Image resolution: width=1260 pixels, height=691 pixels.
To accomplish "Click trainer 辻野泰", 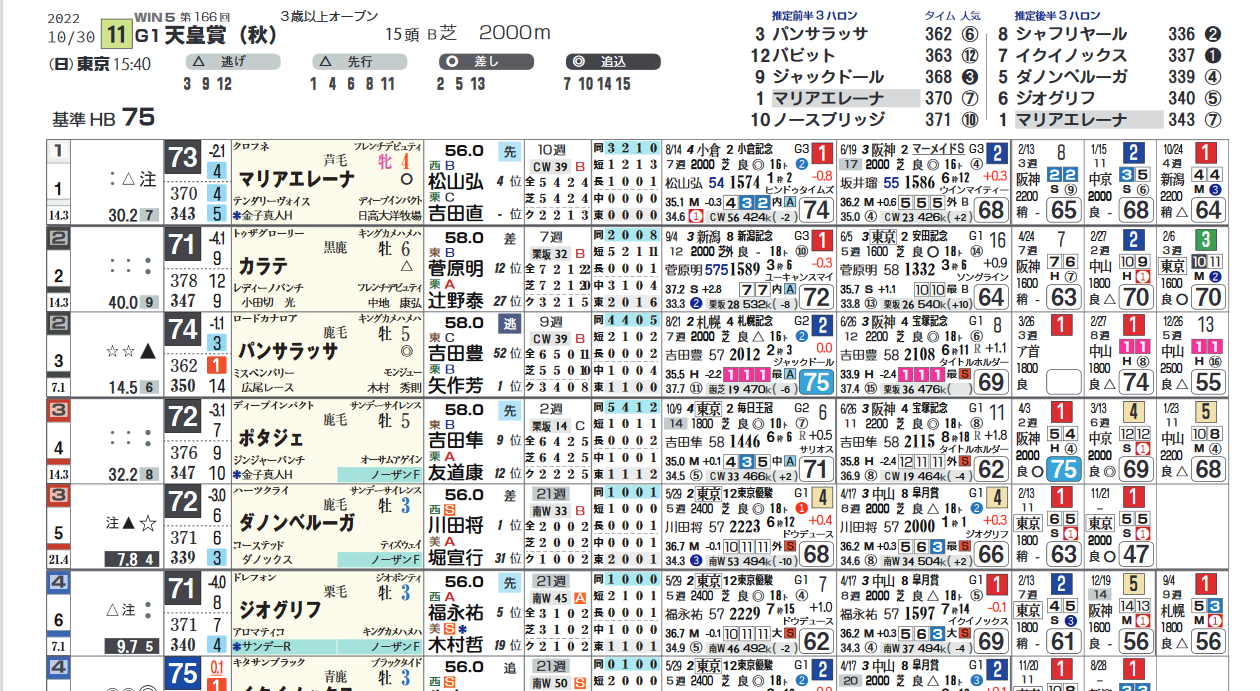I will pos(456,299).
